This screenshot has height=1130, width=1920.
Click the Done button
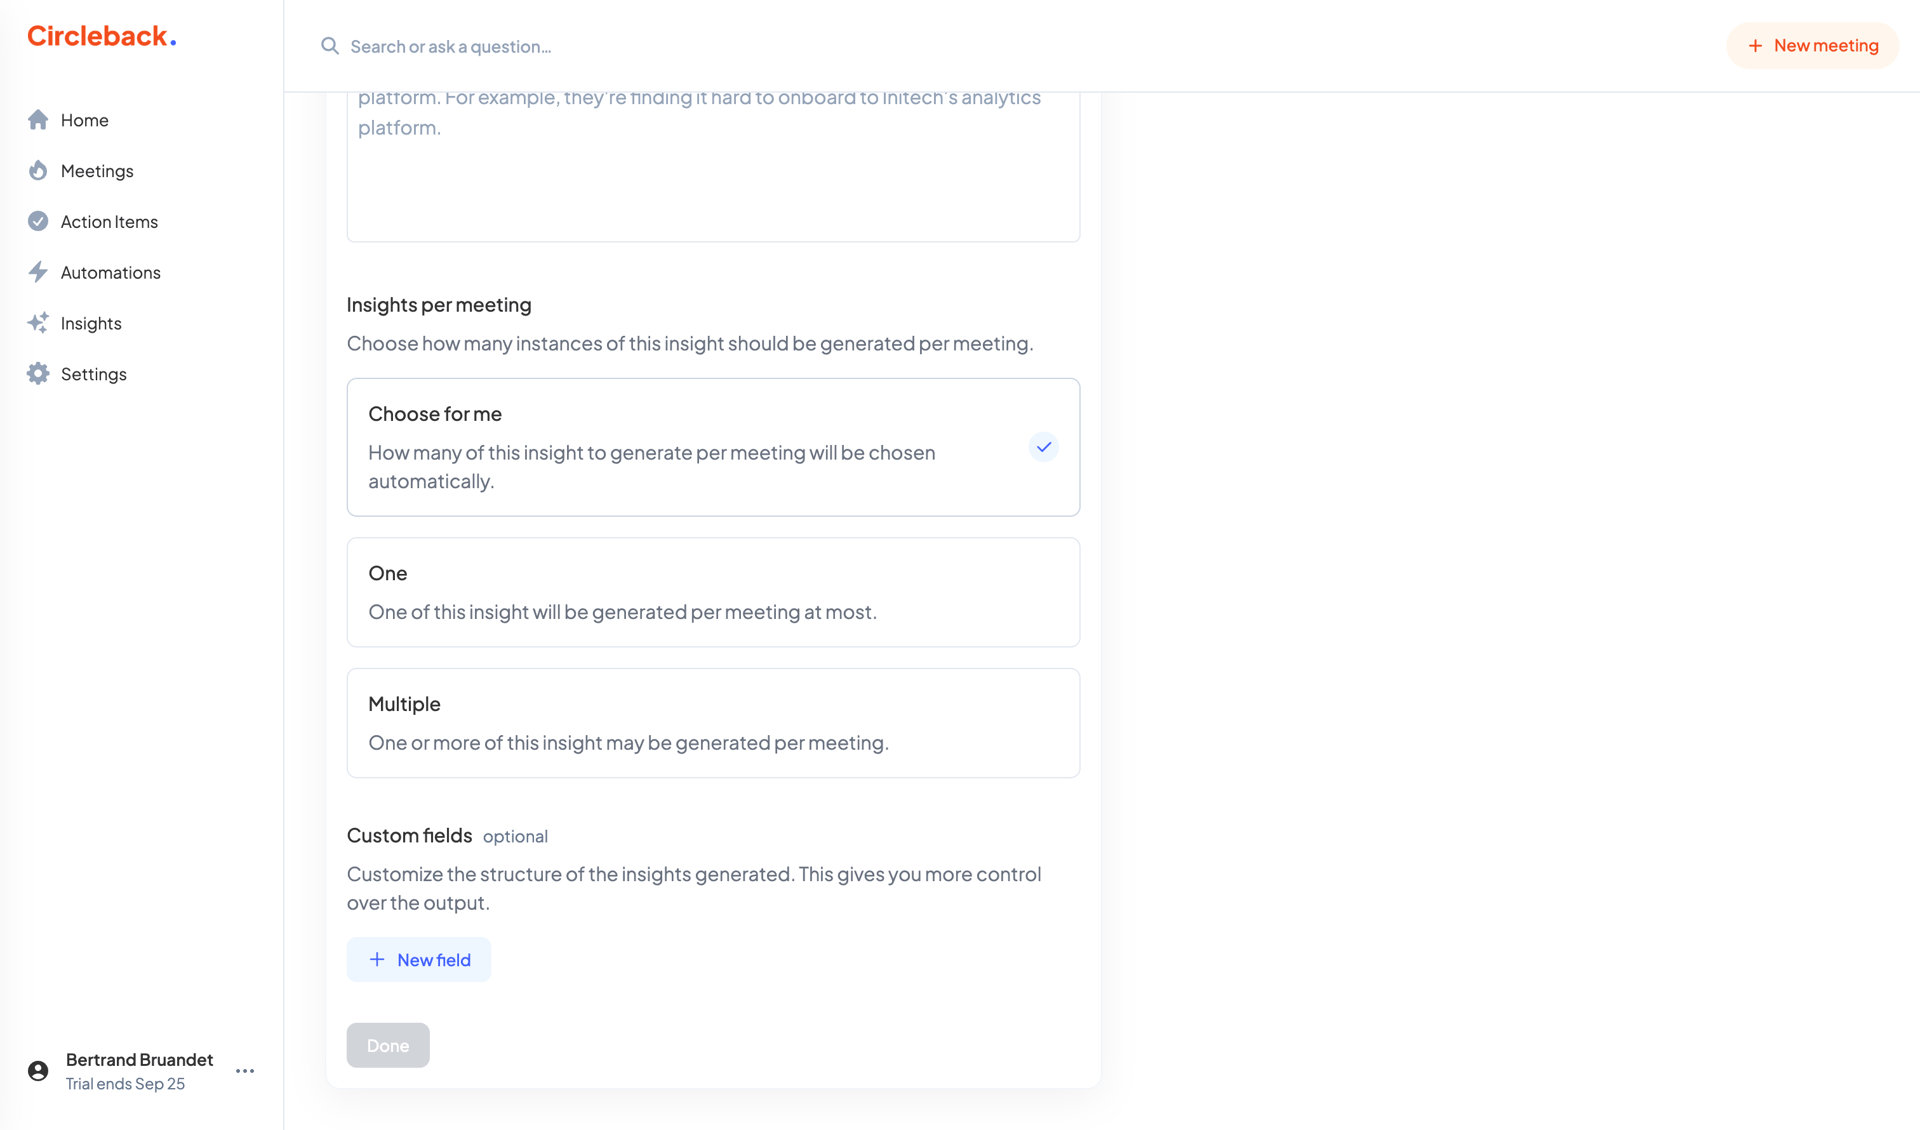click(x=388, y=1045)
